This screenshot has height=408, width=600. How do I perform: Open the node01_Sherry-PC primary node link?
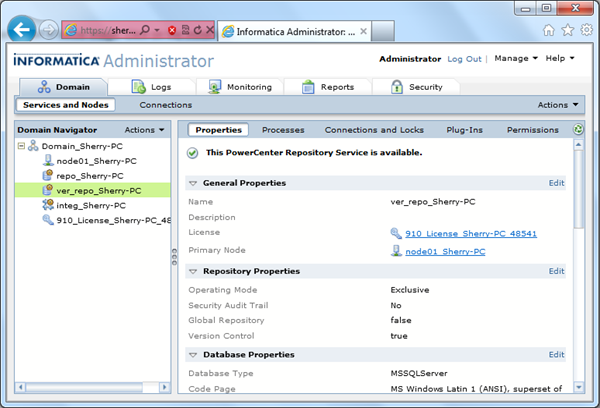445,251
